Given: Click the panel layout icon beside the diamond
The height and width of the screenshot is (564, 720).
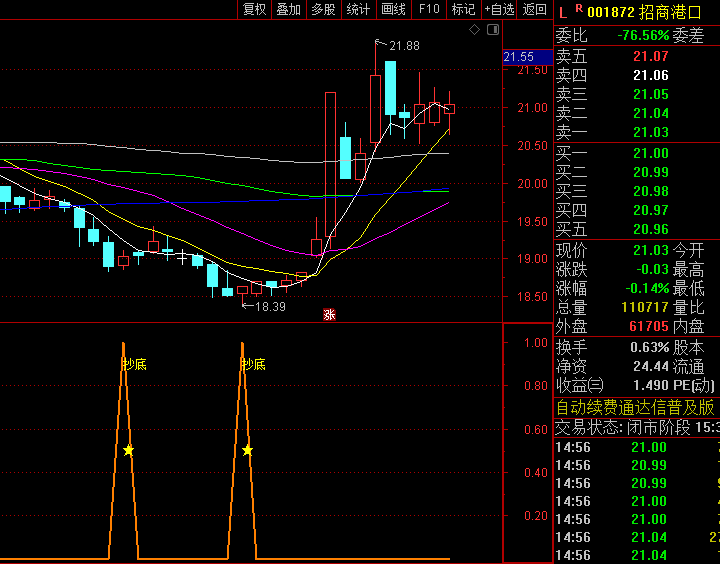Looking at the screenshot, I should (x=491, y=30).
